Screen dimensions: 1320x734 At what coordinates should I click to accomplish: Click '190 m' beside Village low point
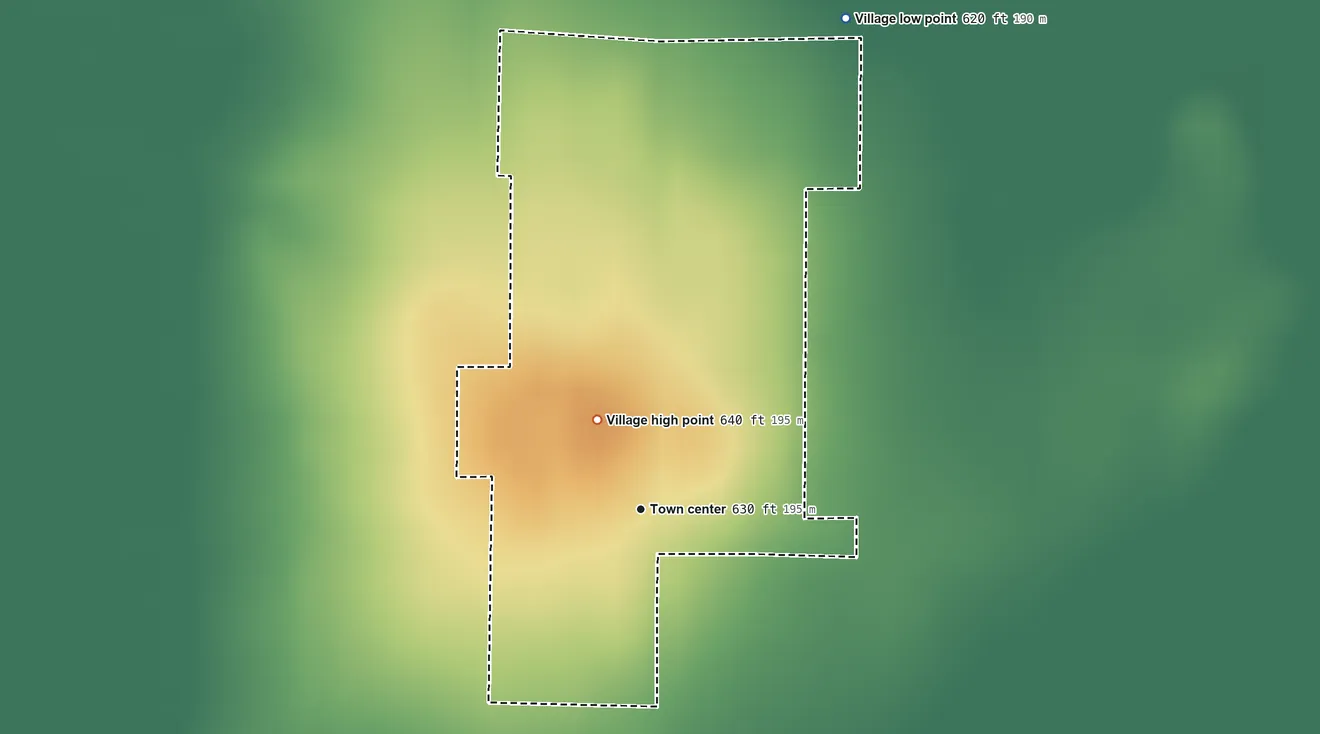click(1030, 19)
